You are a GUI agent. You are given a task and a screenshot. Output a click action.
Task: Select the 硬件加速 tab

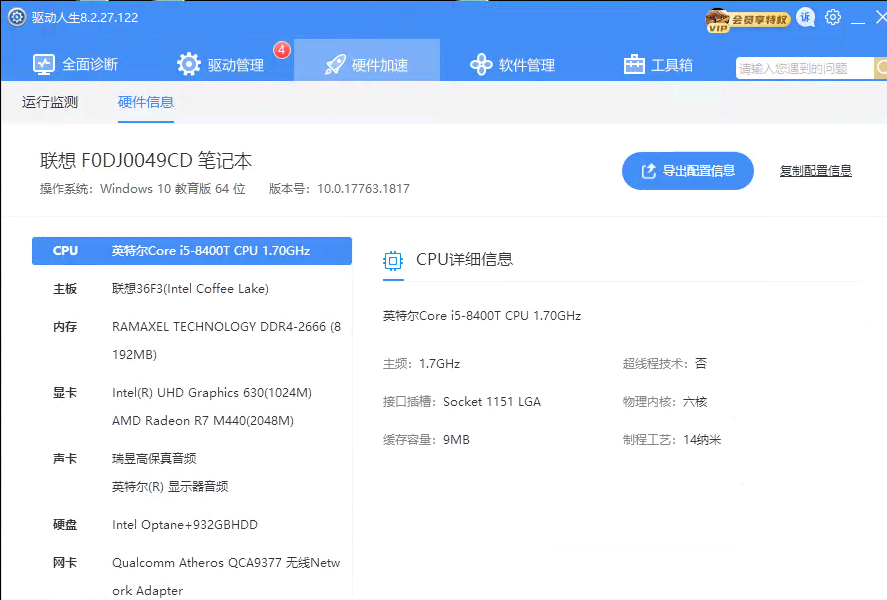click(x=367, y=60)
